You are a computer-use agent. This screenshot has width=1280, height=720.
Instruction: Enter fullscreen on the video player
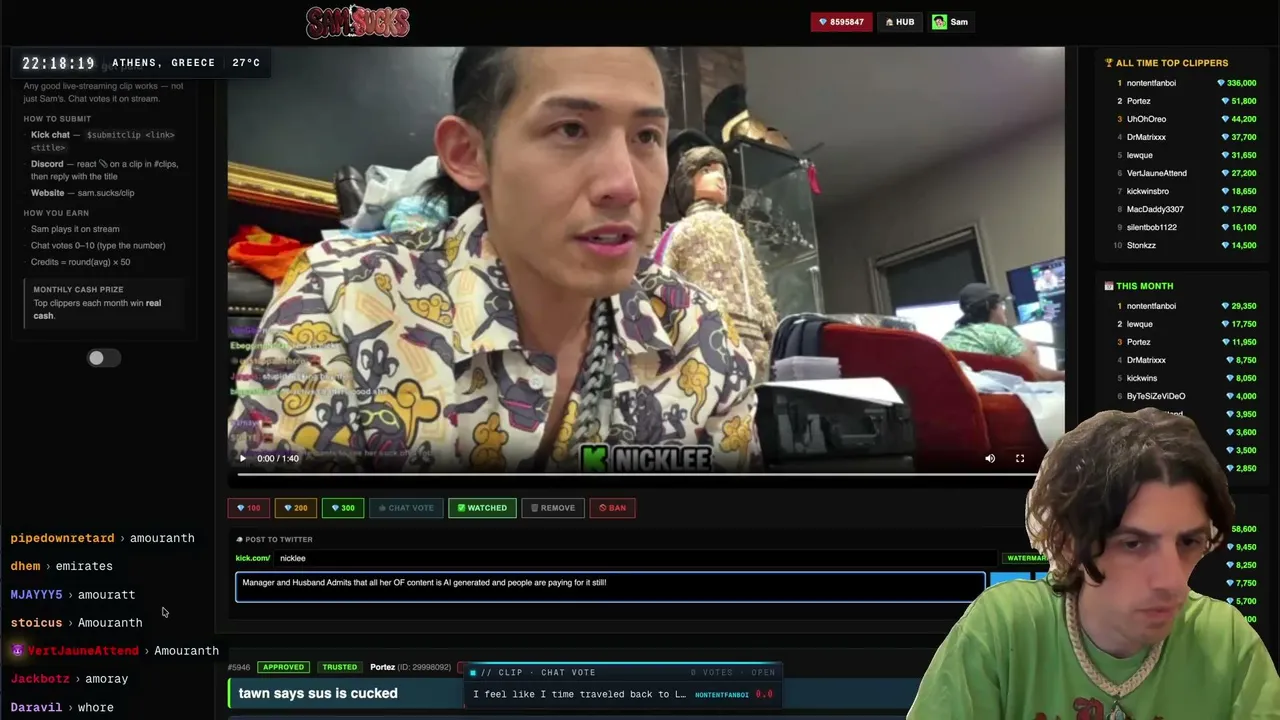[1020, 458]
